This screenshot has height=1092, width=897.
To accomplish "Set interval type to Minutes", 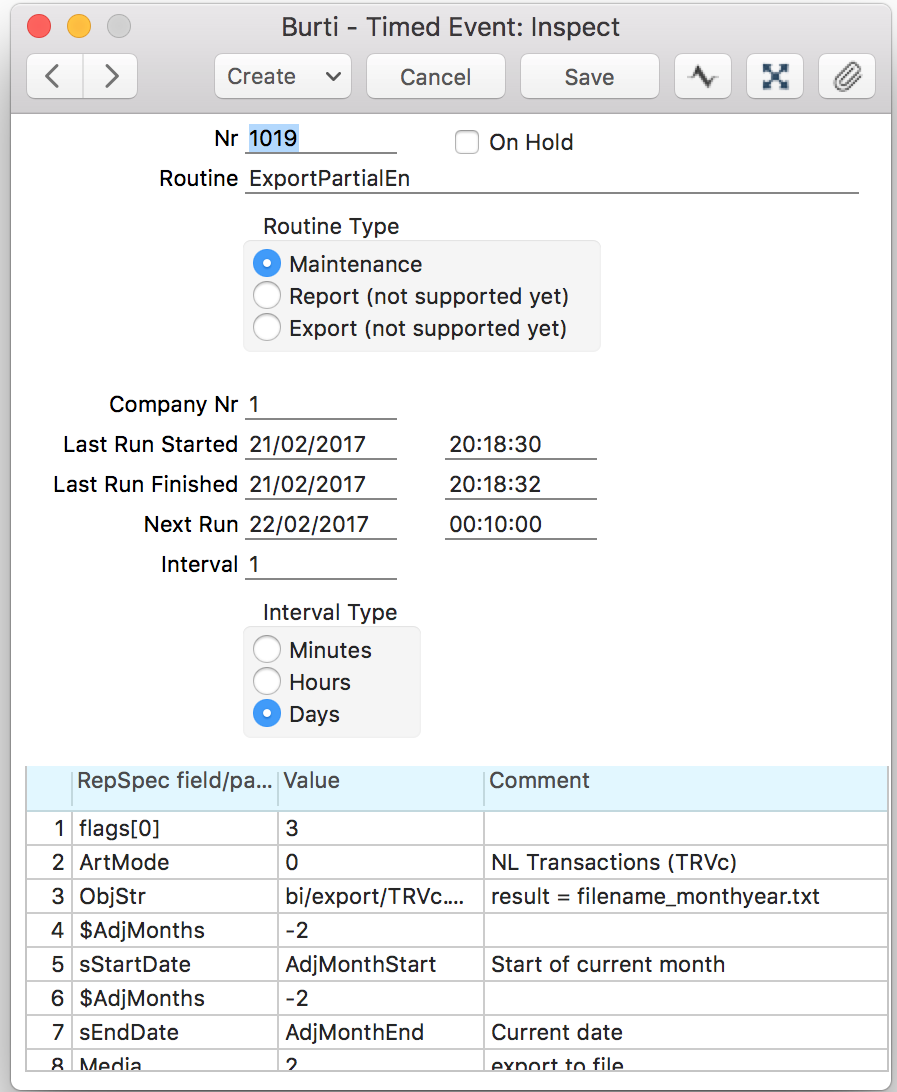I will coord(267,650).
